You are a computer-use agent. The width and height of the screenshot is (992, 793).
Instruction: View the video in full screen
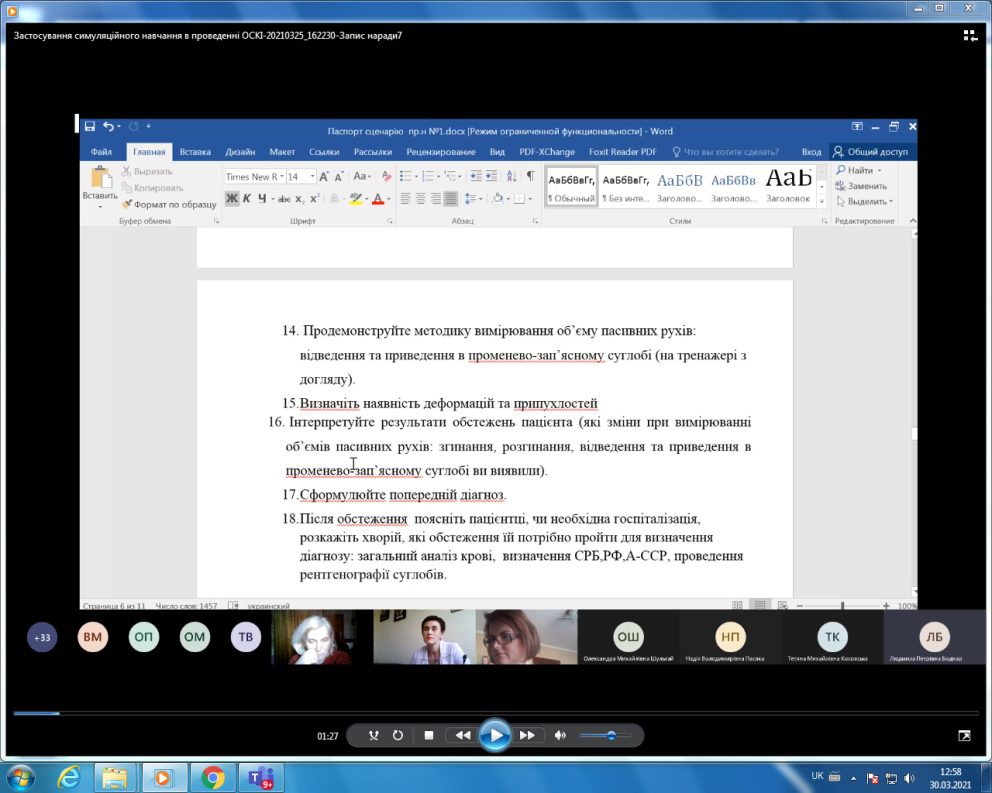pos(964,736)
